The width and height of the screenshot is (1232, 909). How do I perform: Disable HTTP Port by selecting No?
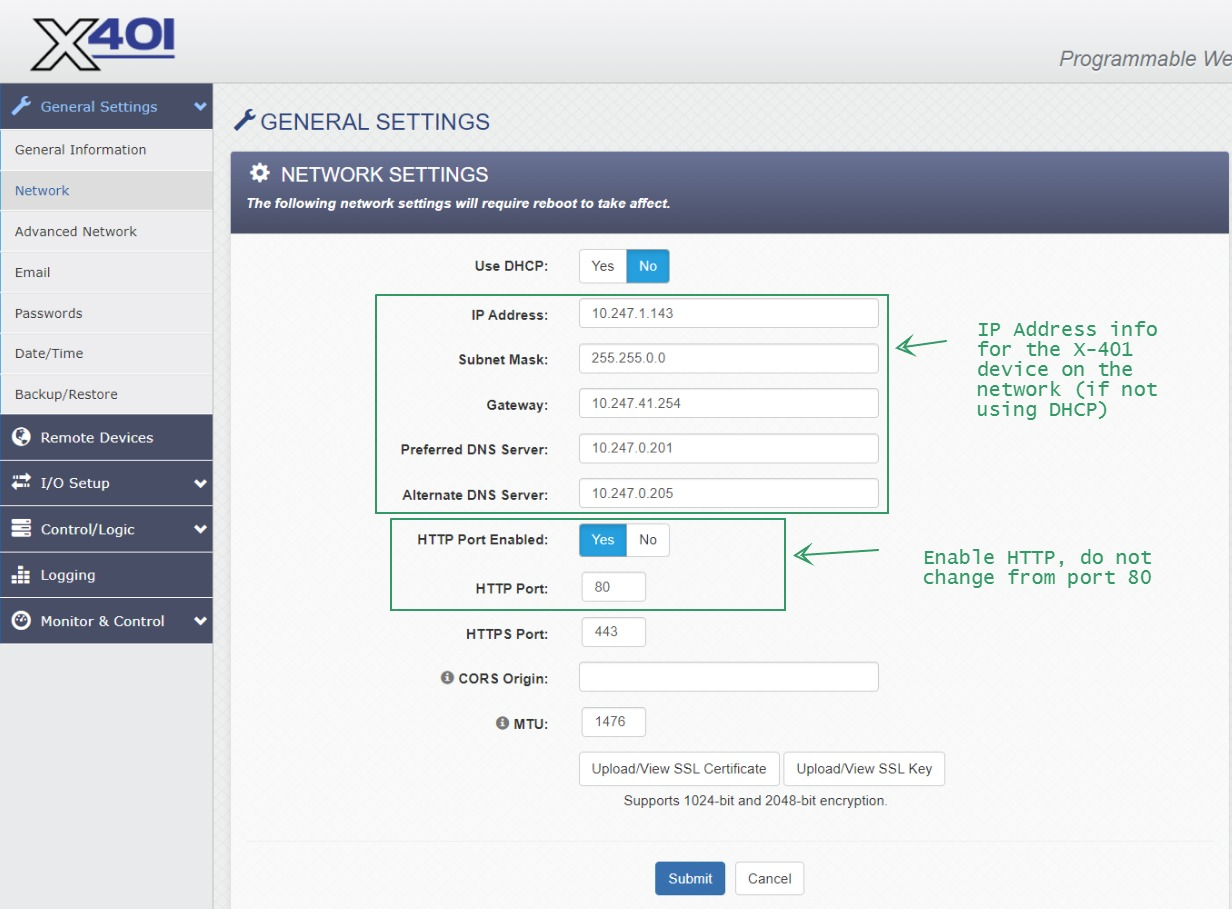648,540
